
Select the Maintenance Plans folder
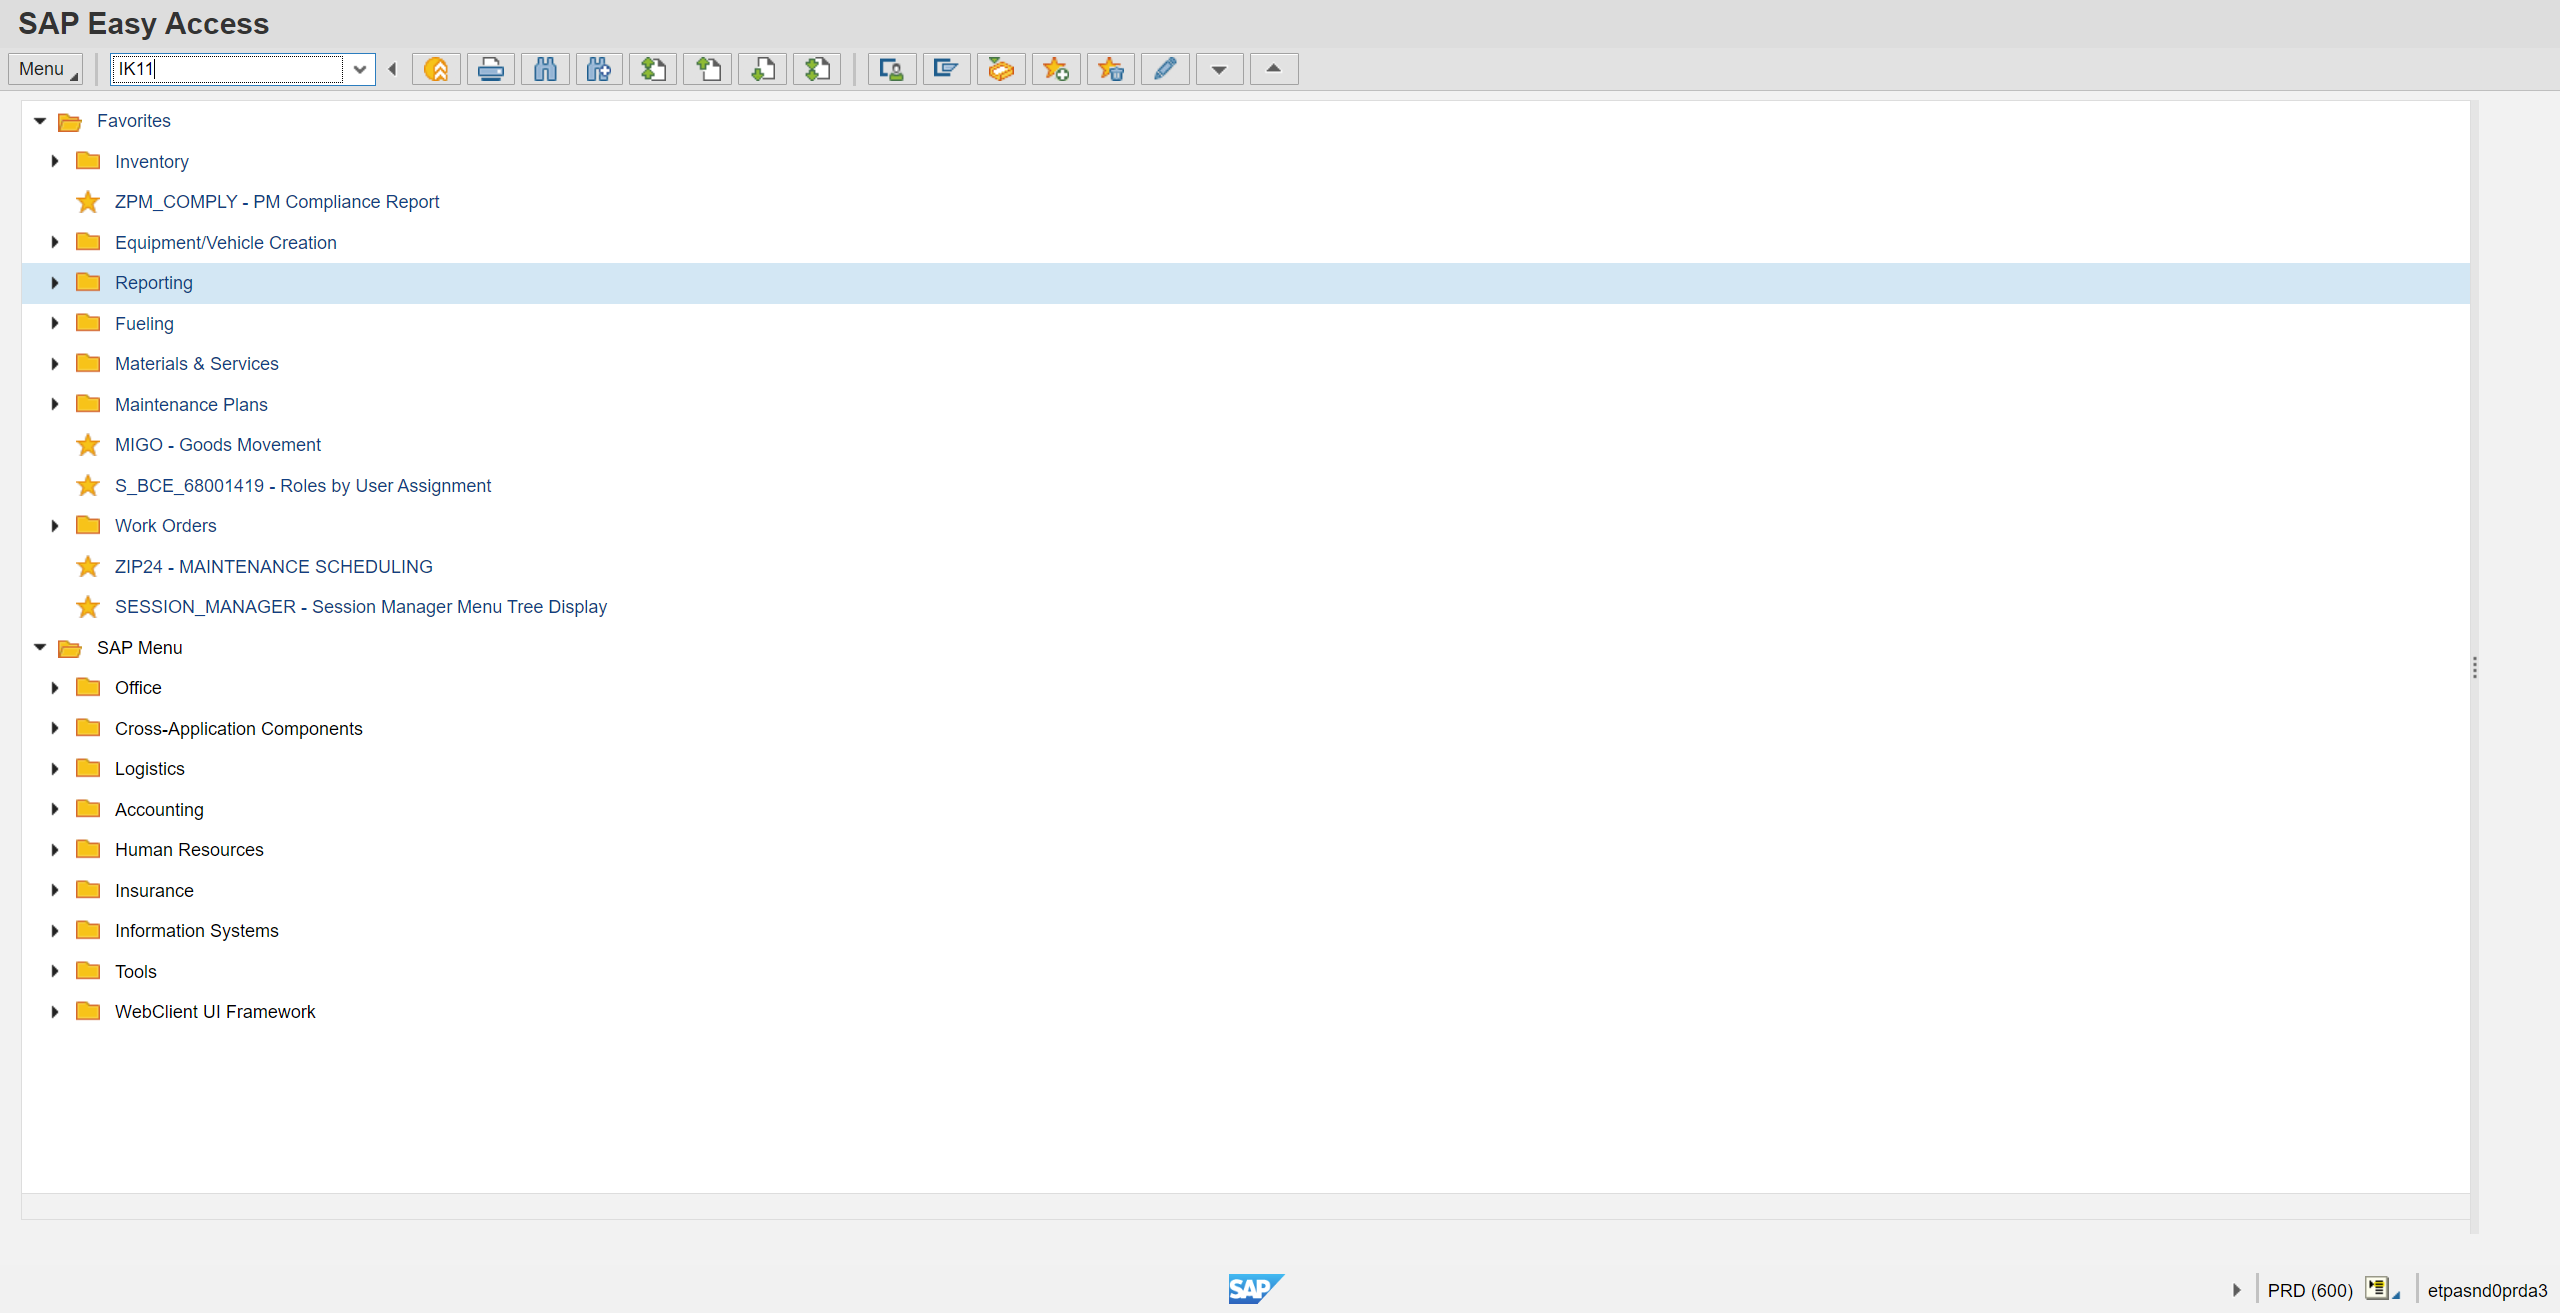click(191, 405)
